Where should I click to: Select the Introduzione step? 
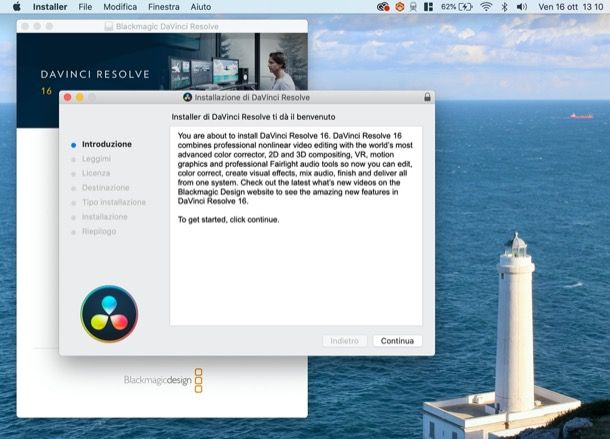107,144
